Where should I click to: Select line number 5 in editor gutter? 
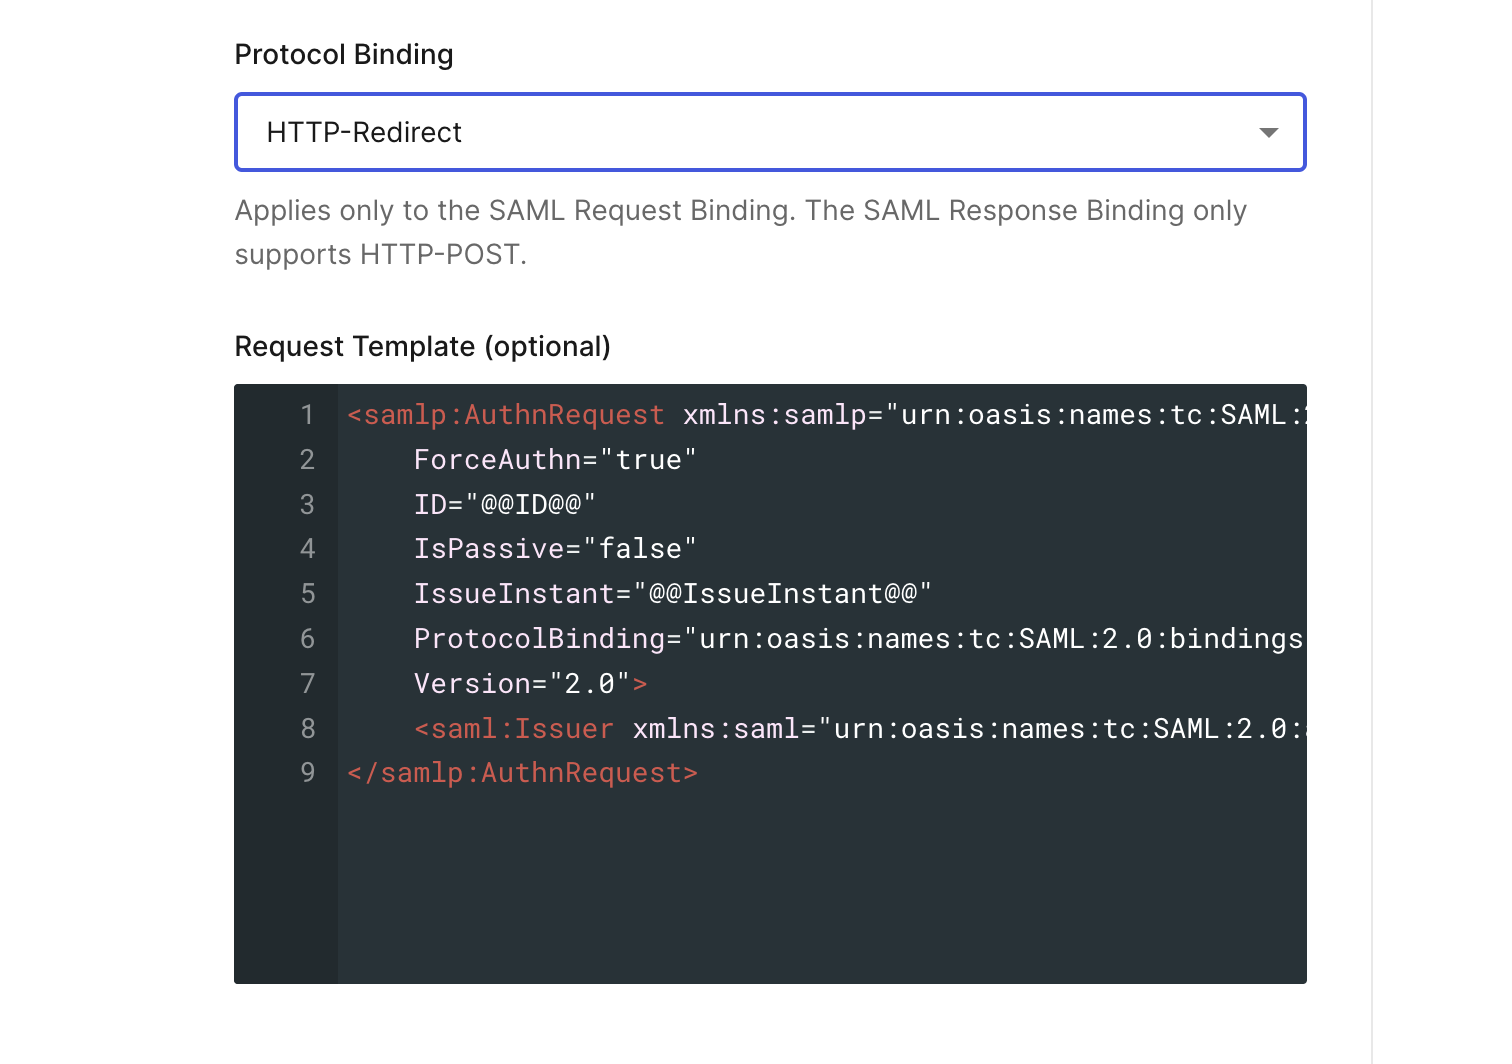(x=307, y=594)
